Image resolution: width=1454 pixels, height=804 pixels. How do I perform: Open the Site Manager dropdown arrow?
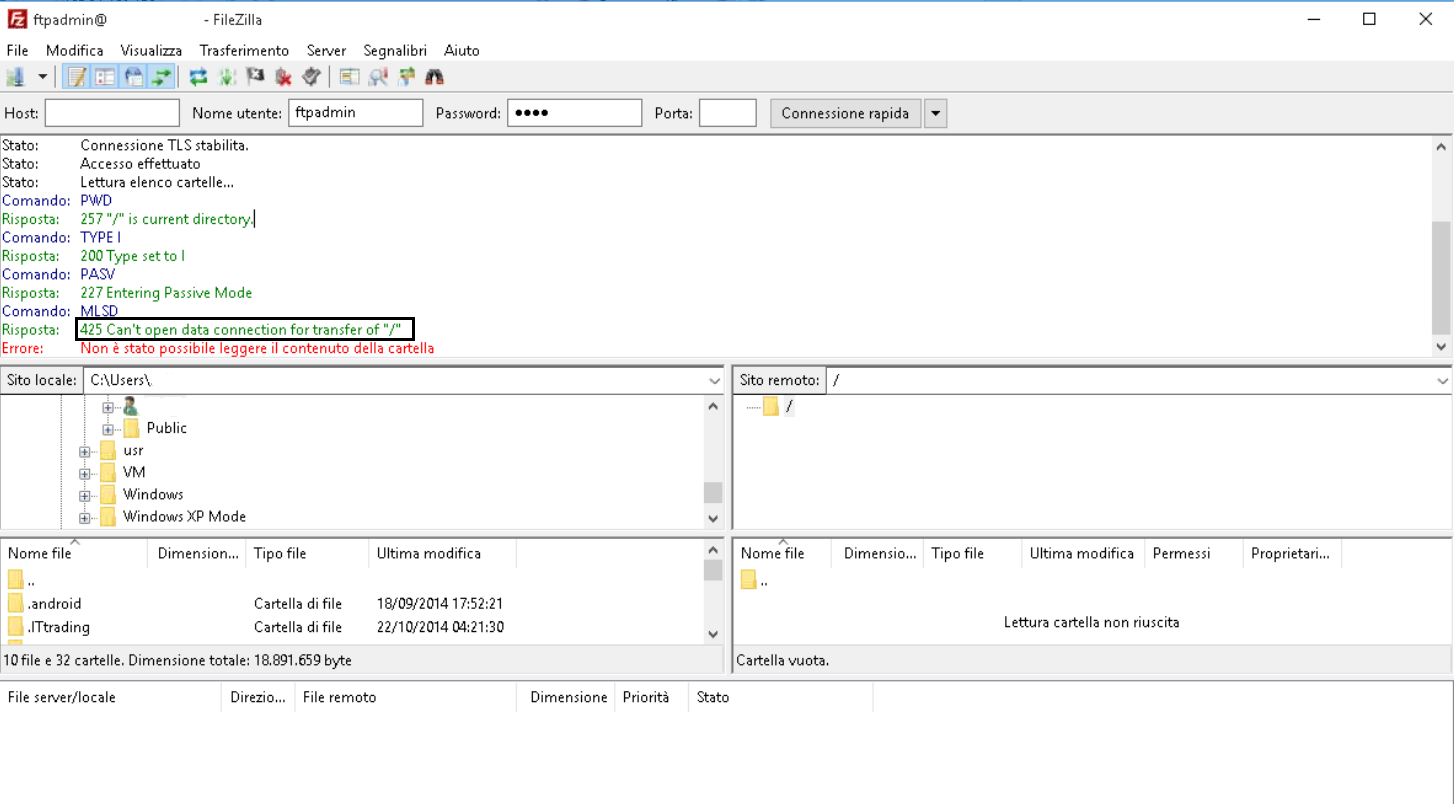point(43,77)
